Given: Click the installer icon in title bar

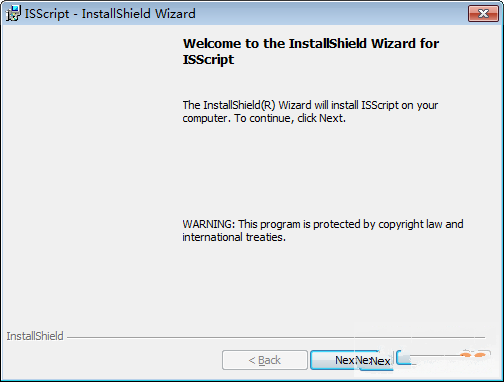Looking at the screenshot, I should click(x=13, y=13).
